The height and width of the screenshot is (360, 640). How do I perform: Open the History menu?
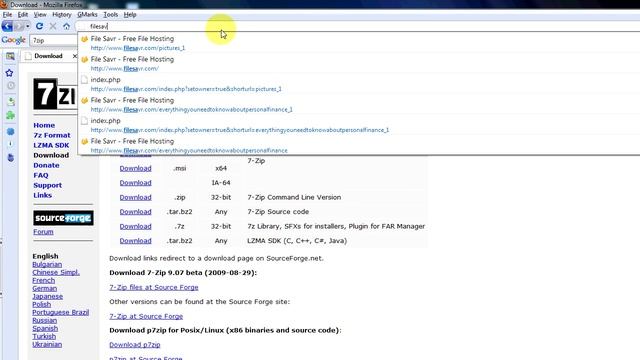[62, 14]
